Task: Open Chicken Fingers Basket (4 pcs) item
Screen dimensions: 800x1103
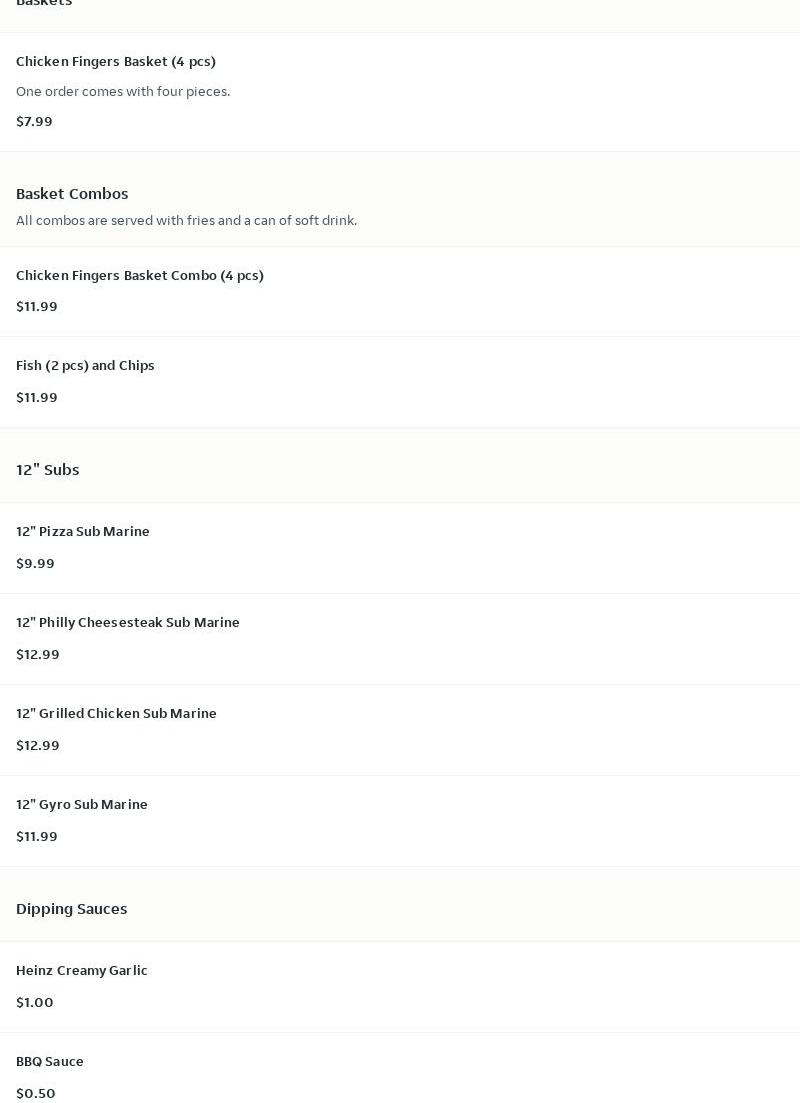Action: (x=116, y=61)
